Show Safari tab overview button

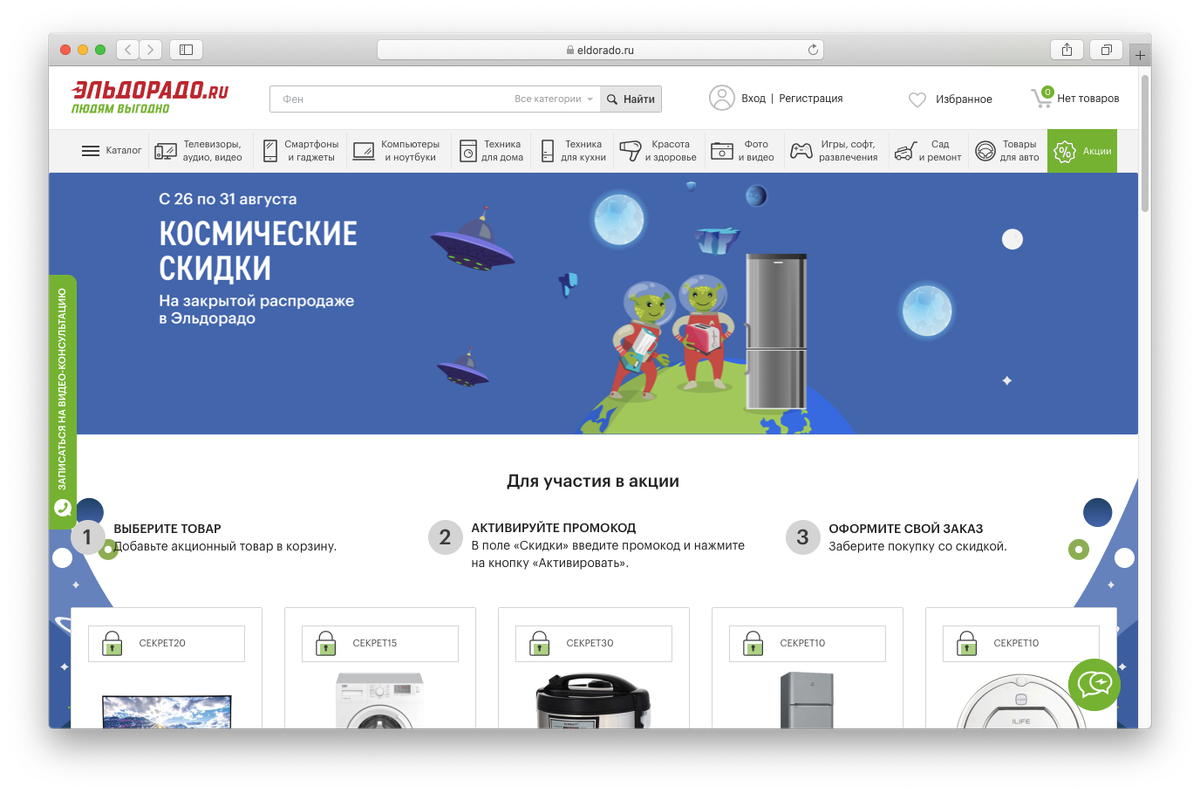tap(1106, 49)
